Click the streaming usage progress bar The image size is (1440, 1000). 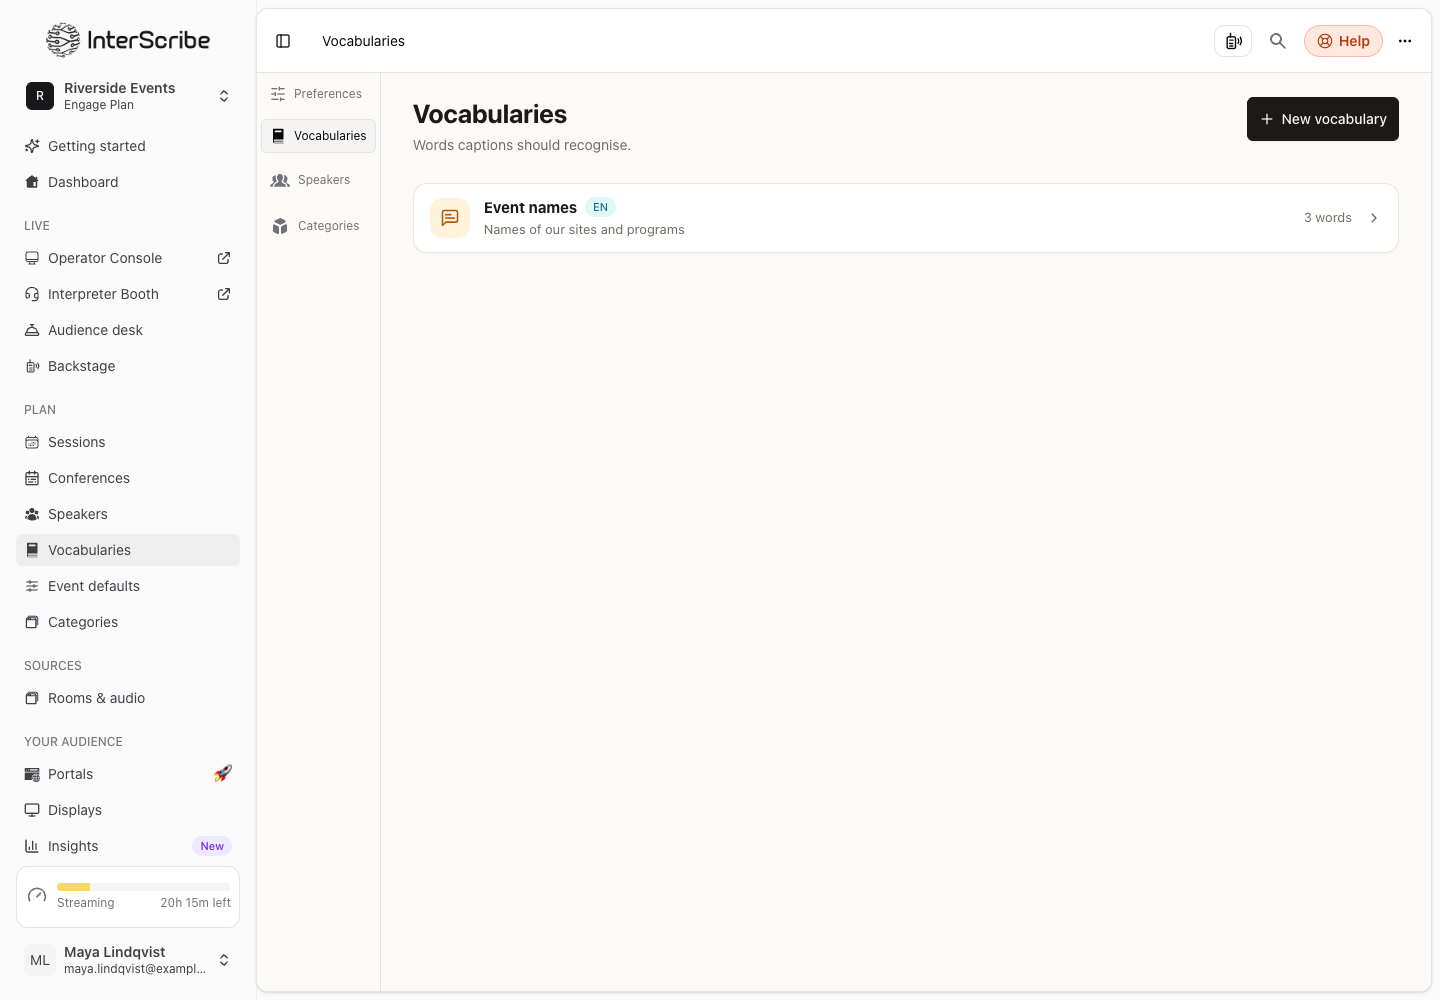(144, 887)
